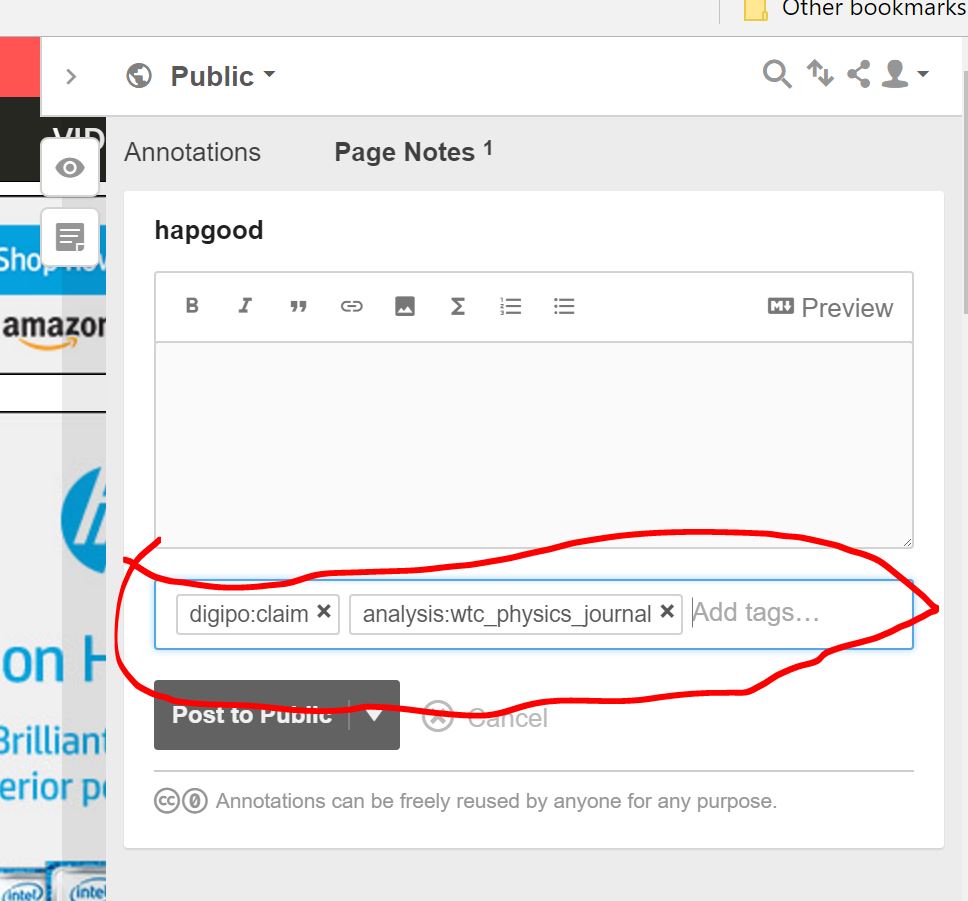Screen dimensions: 968x901
Task: Insert math formula with sigma icon
Action: point(457,306)
